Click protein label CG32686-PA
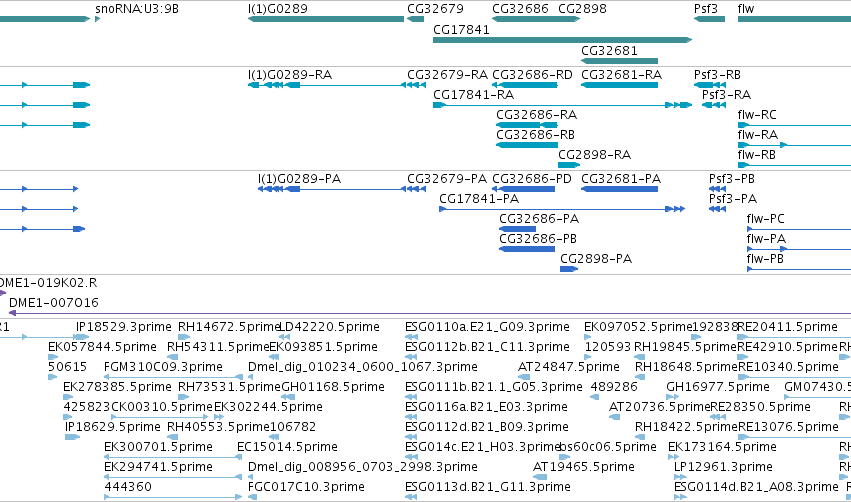This screenshot has height=502, width=851. 539,219
